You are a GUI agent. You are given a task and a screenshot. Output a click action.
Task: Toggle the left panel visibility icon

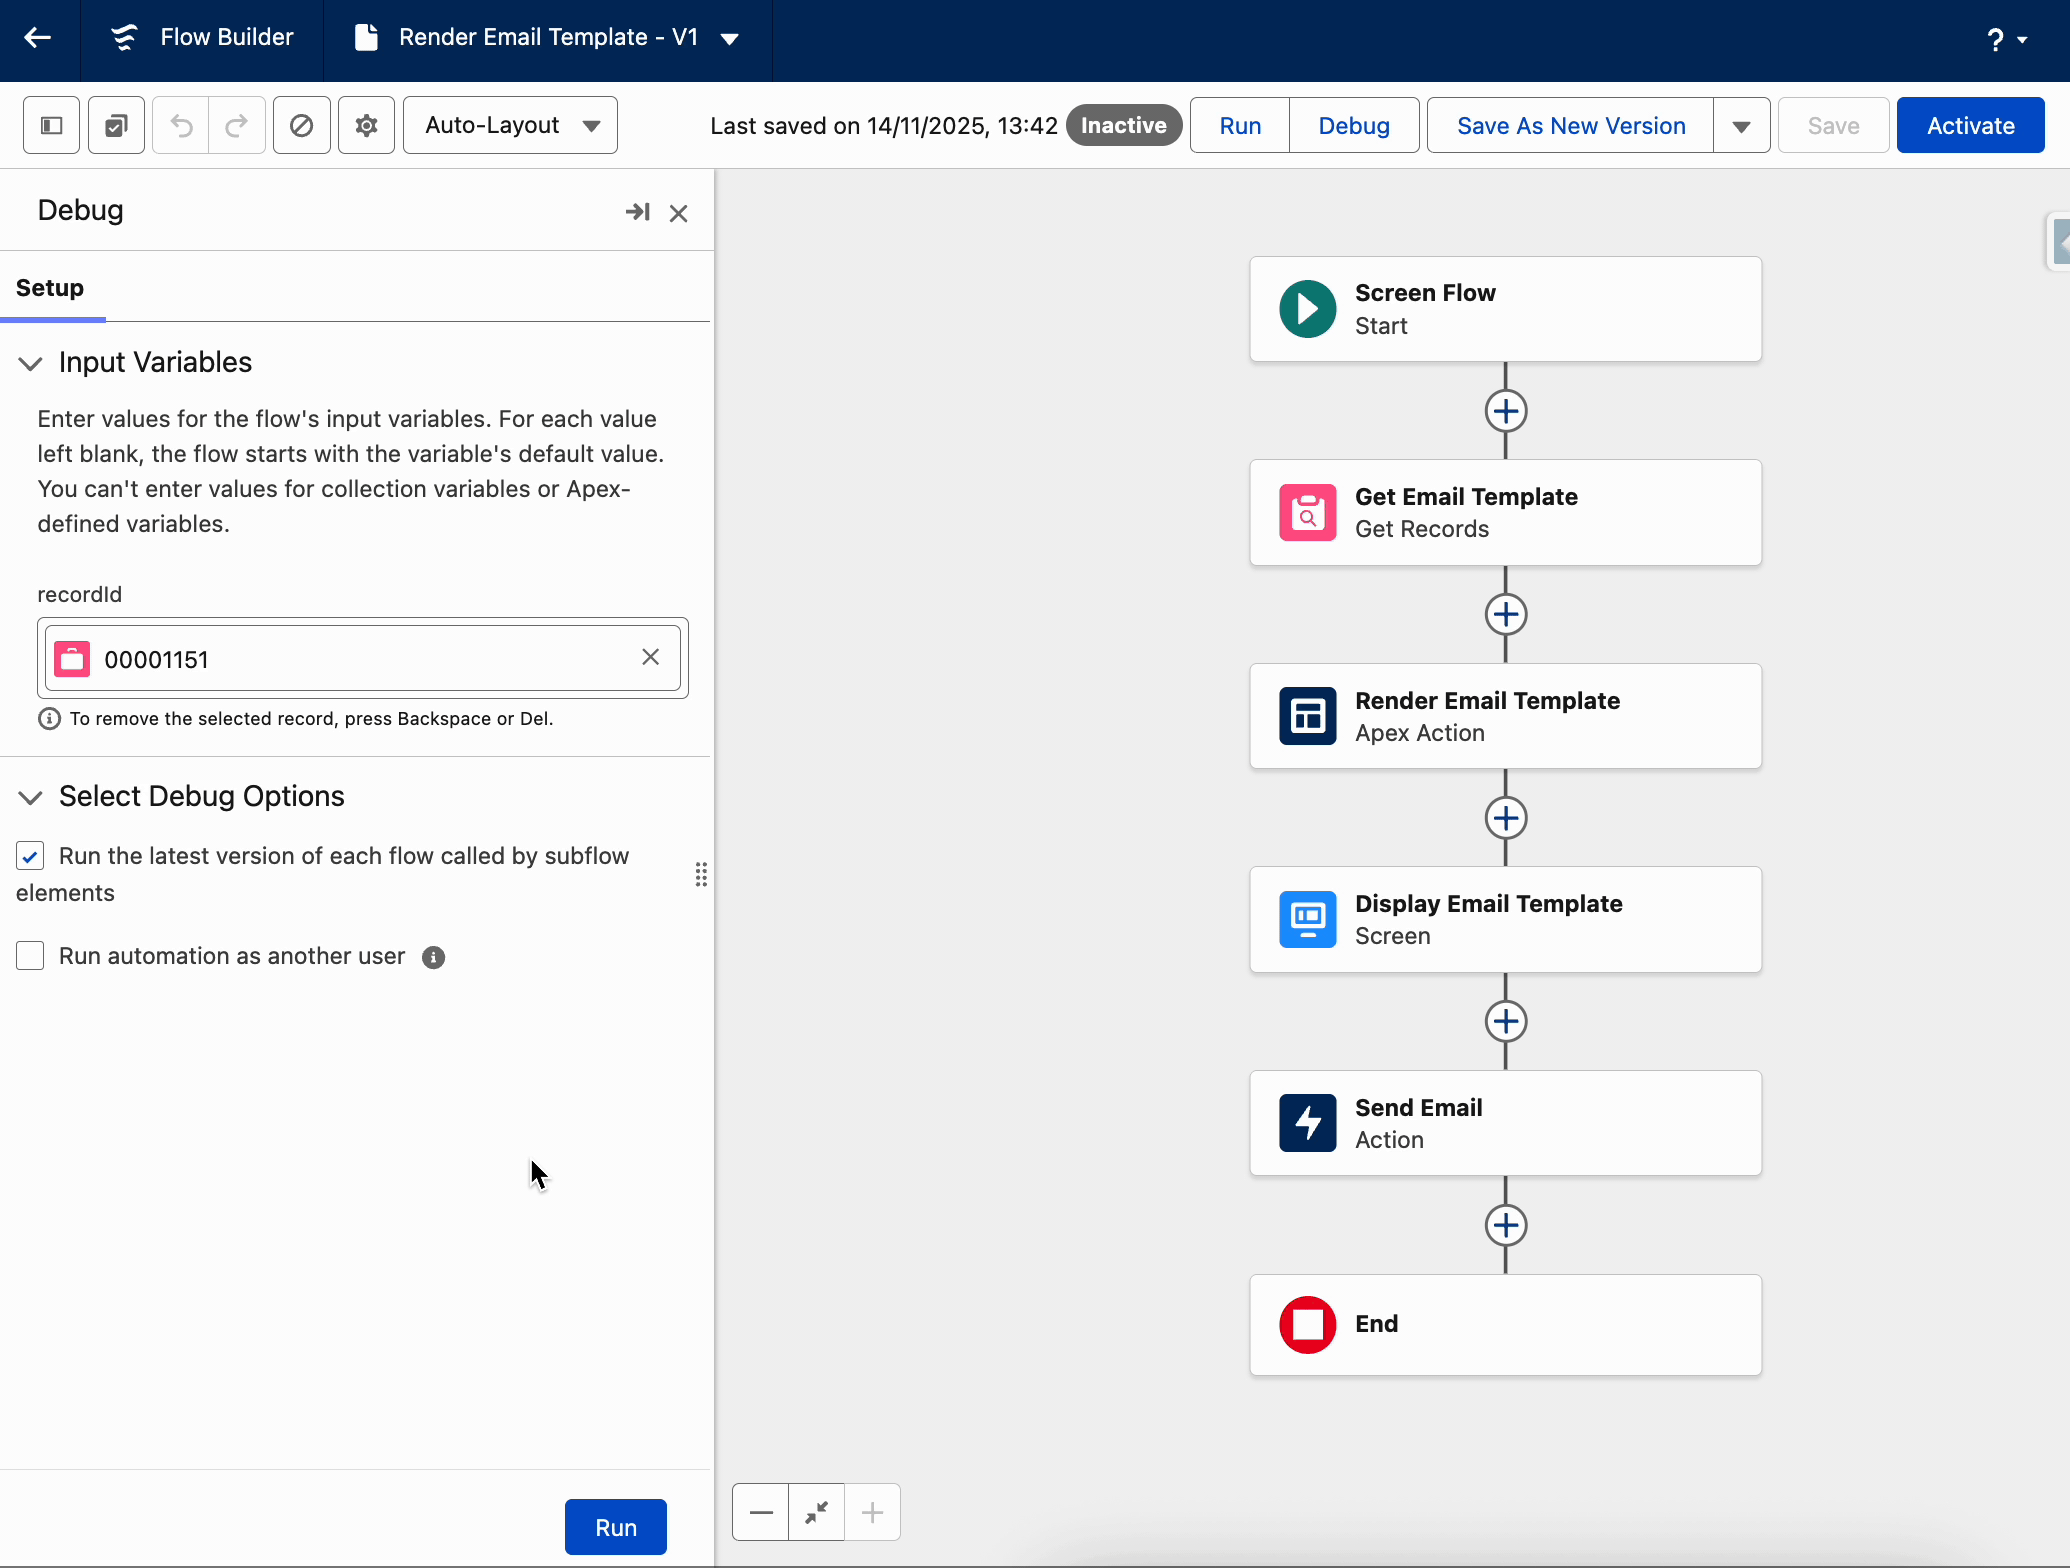pyautogui.click(x=50, y=124)
